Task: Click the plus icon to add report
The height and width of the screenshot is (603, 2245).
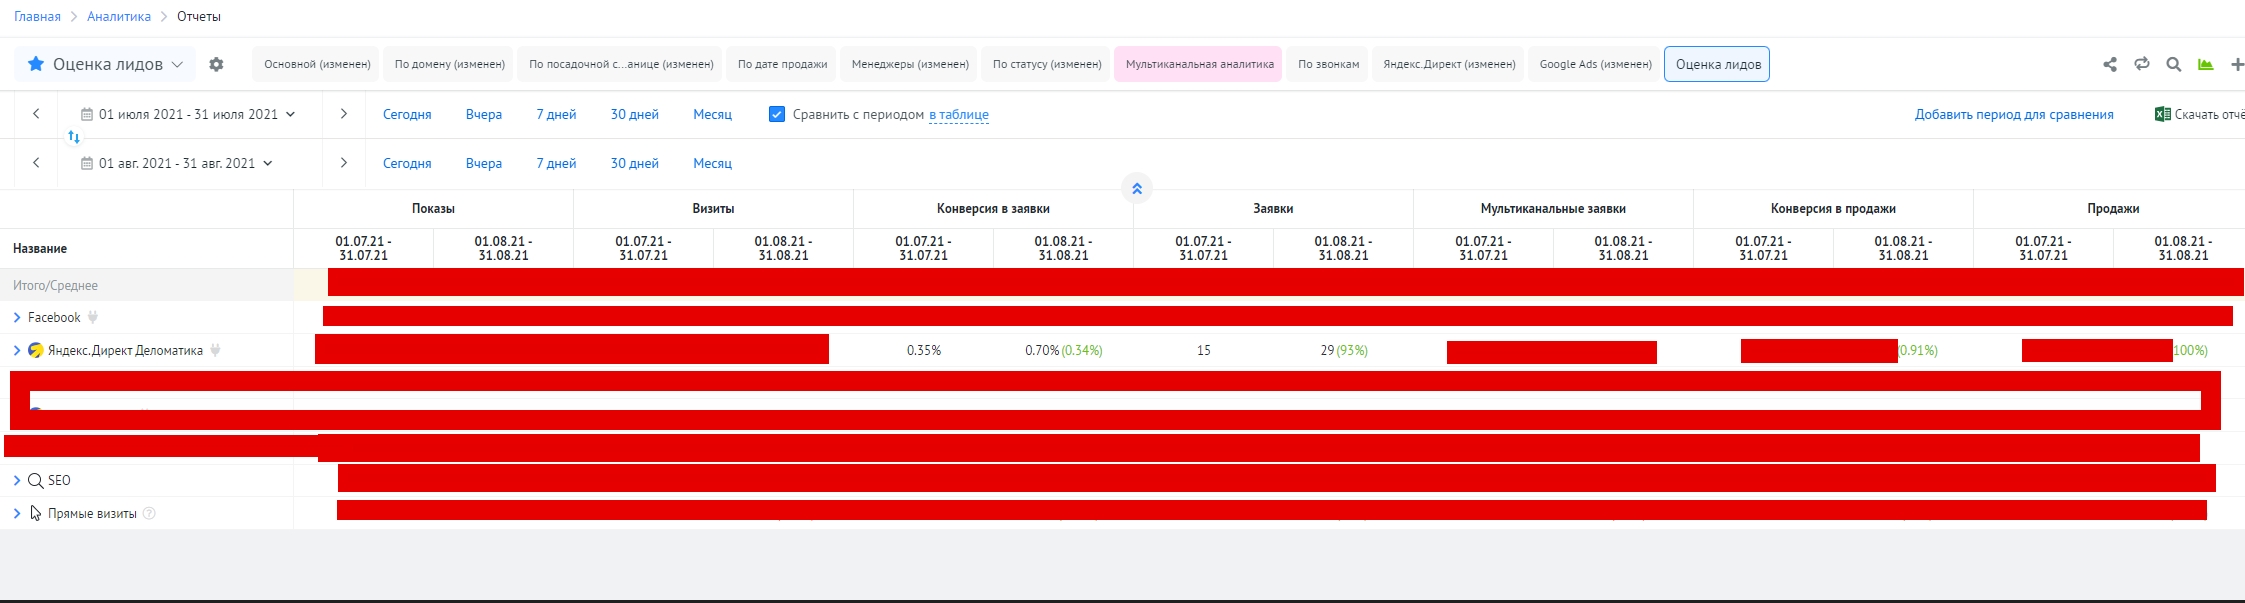Action: coord(2237,64)
